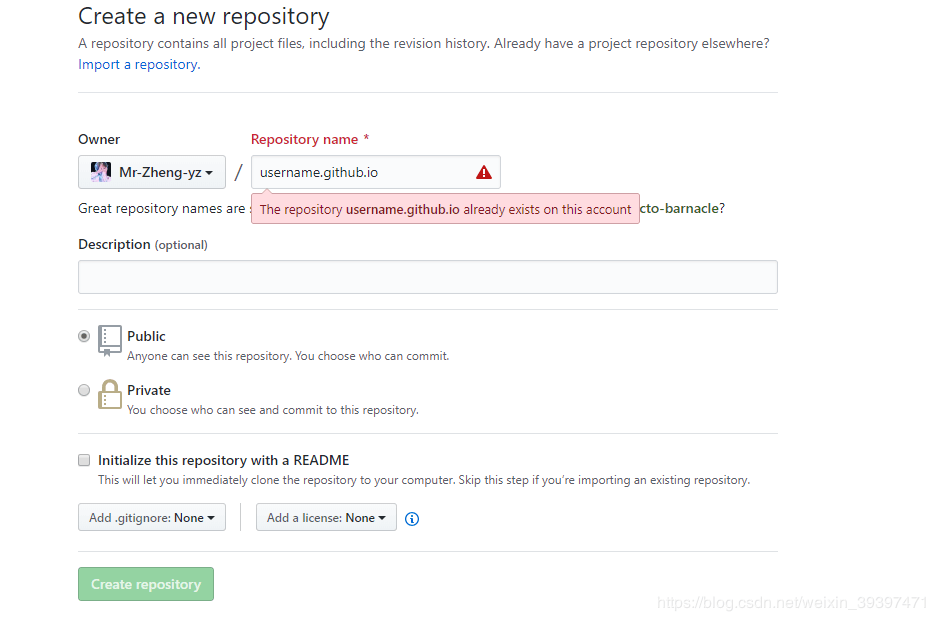Open the Owner dropdown Mr-Zheng-yz

click(151, 172)
